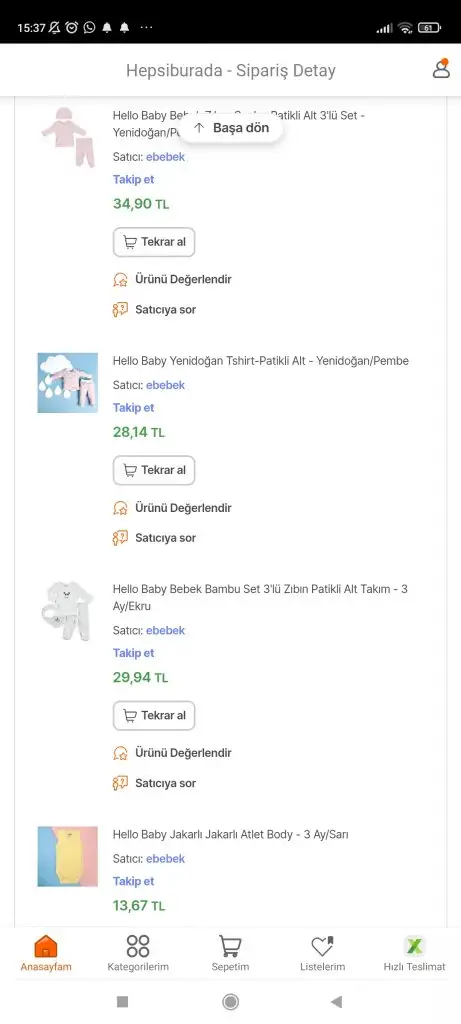Open the Listelerim heart icon
The width and height of the screenshot is (461, 1024).
323,953
